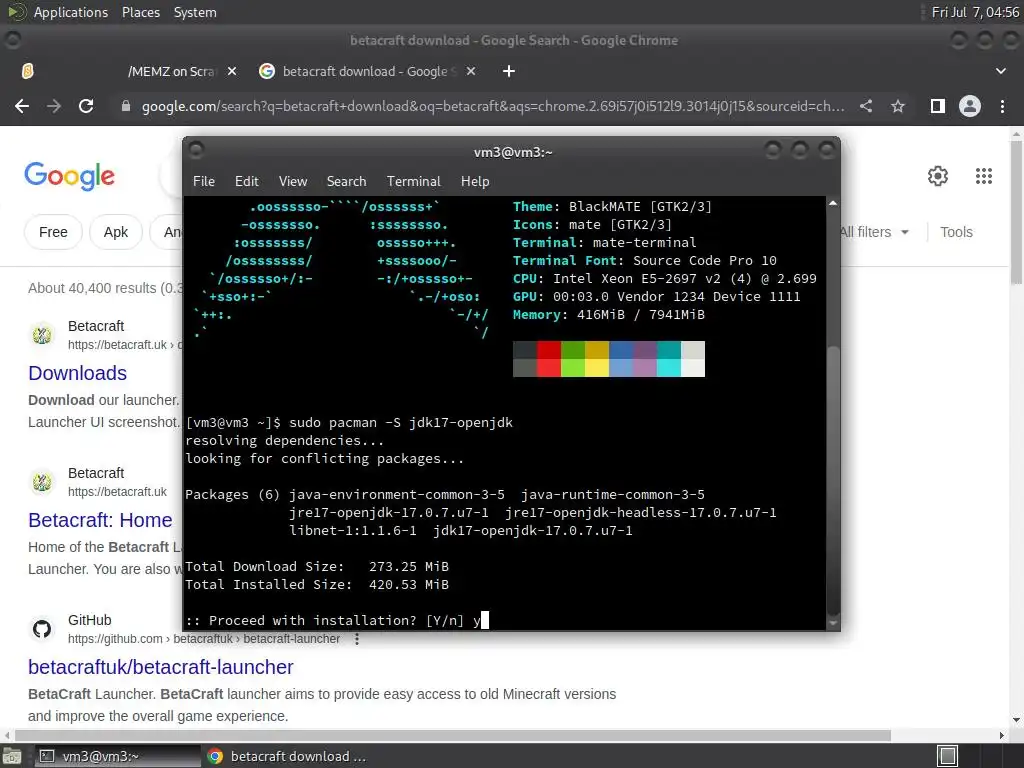Click the terminal vertical scrollbar thumb
This screenshot has height=768, width=1024.
pos(833,479)
